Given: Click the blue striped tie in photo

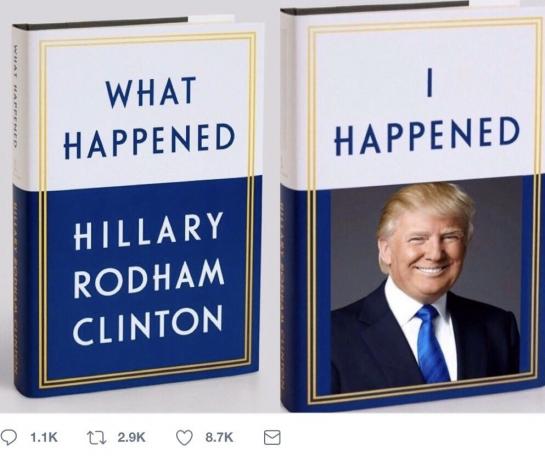Looking at the screenshot, I should point(432,343).
